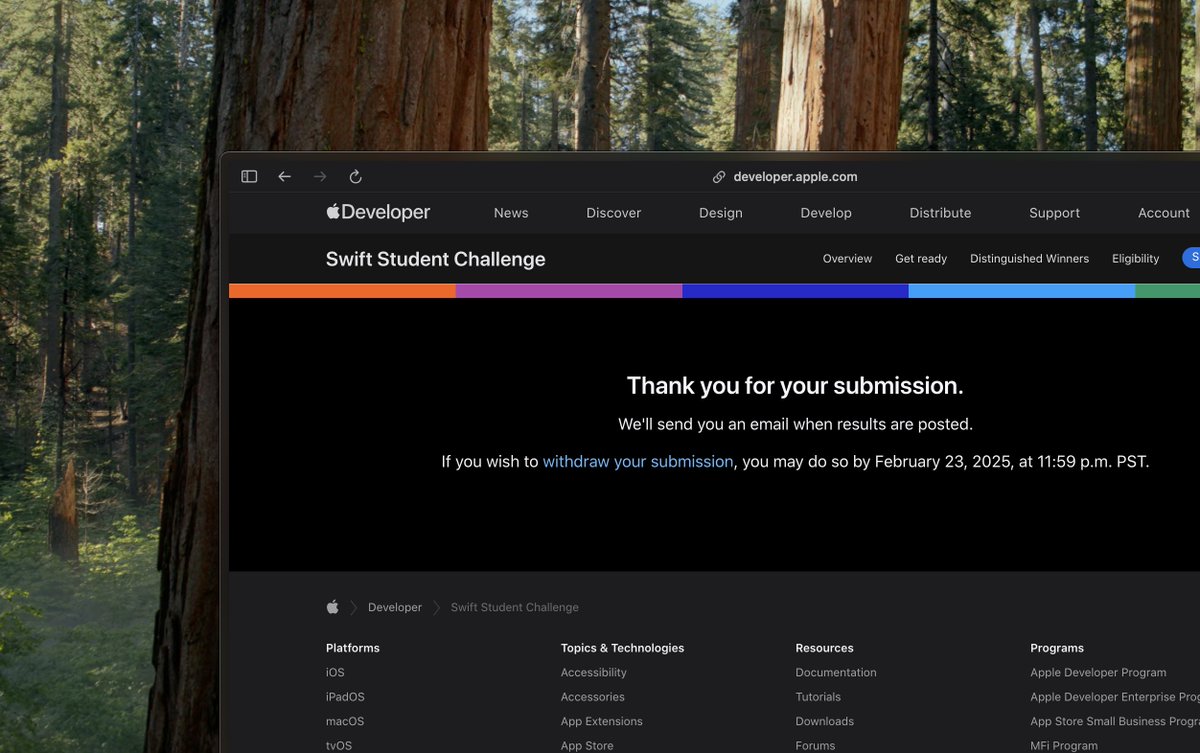1200x753 pixels.
Task: Go back with the left arrow button
Action: (285, 177)
